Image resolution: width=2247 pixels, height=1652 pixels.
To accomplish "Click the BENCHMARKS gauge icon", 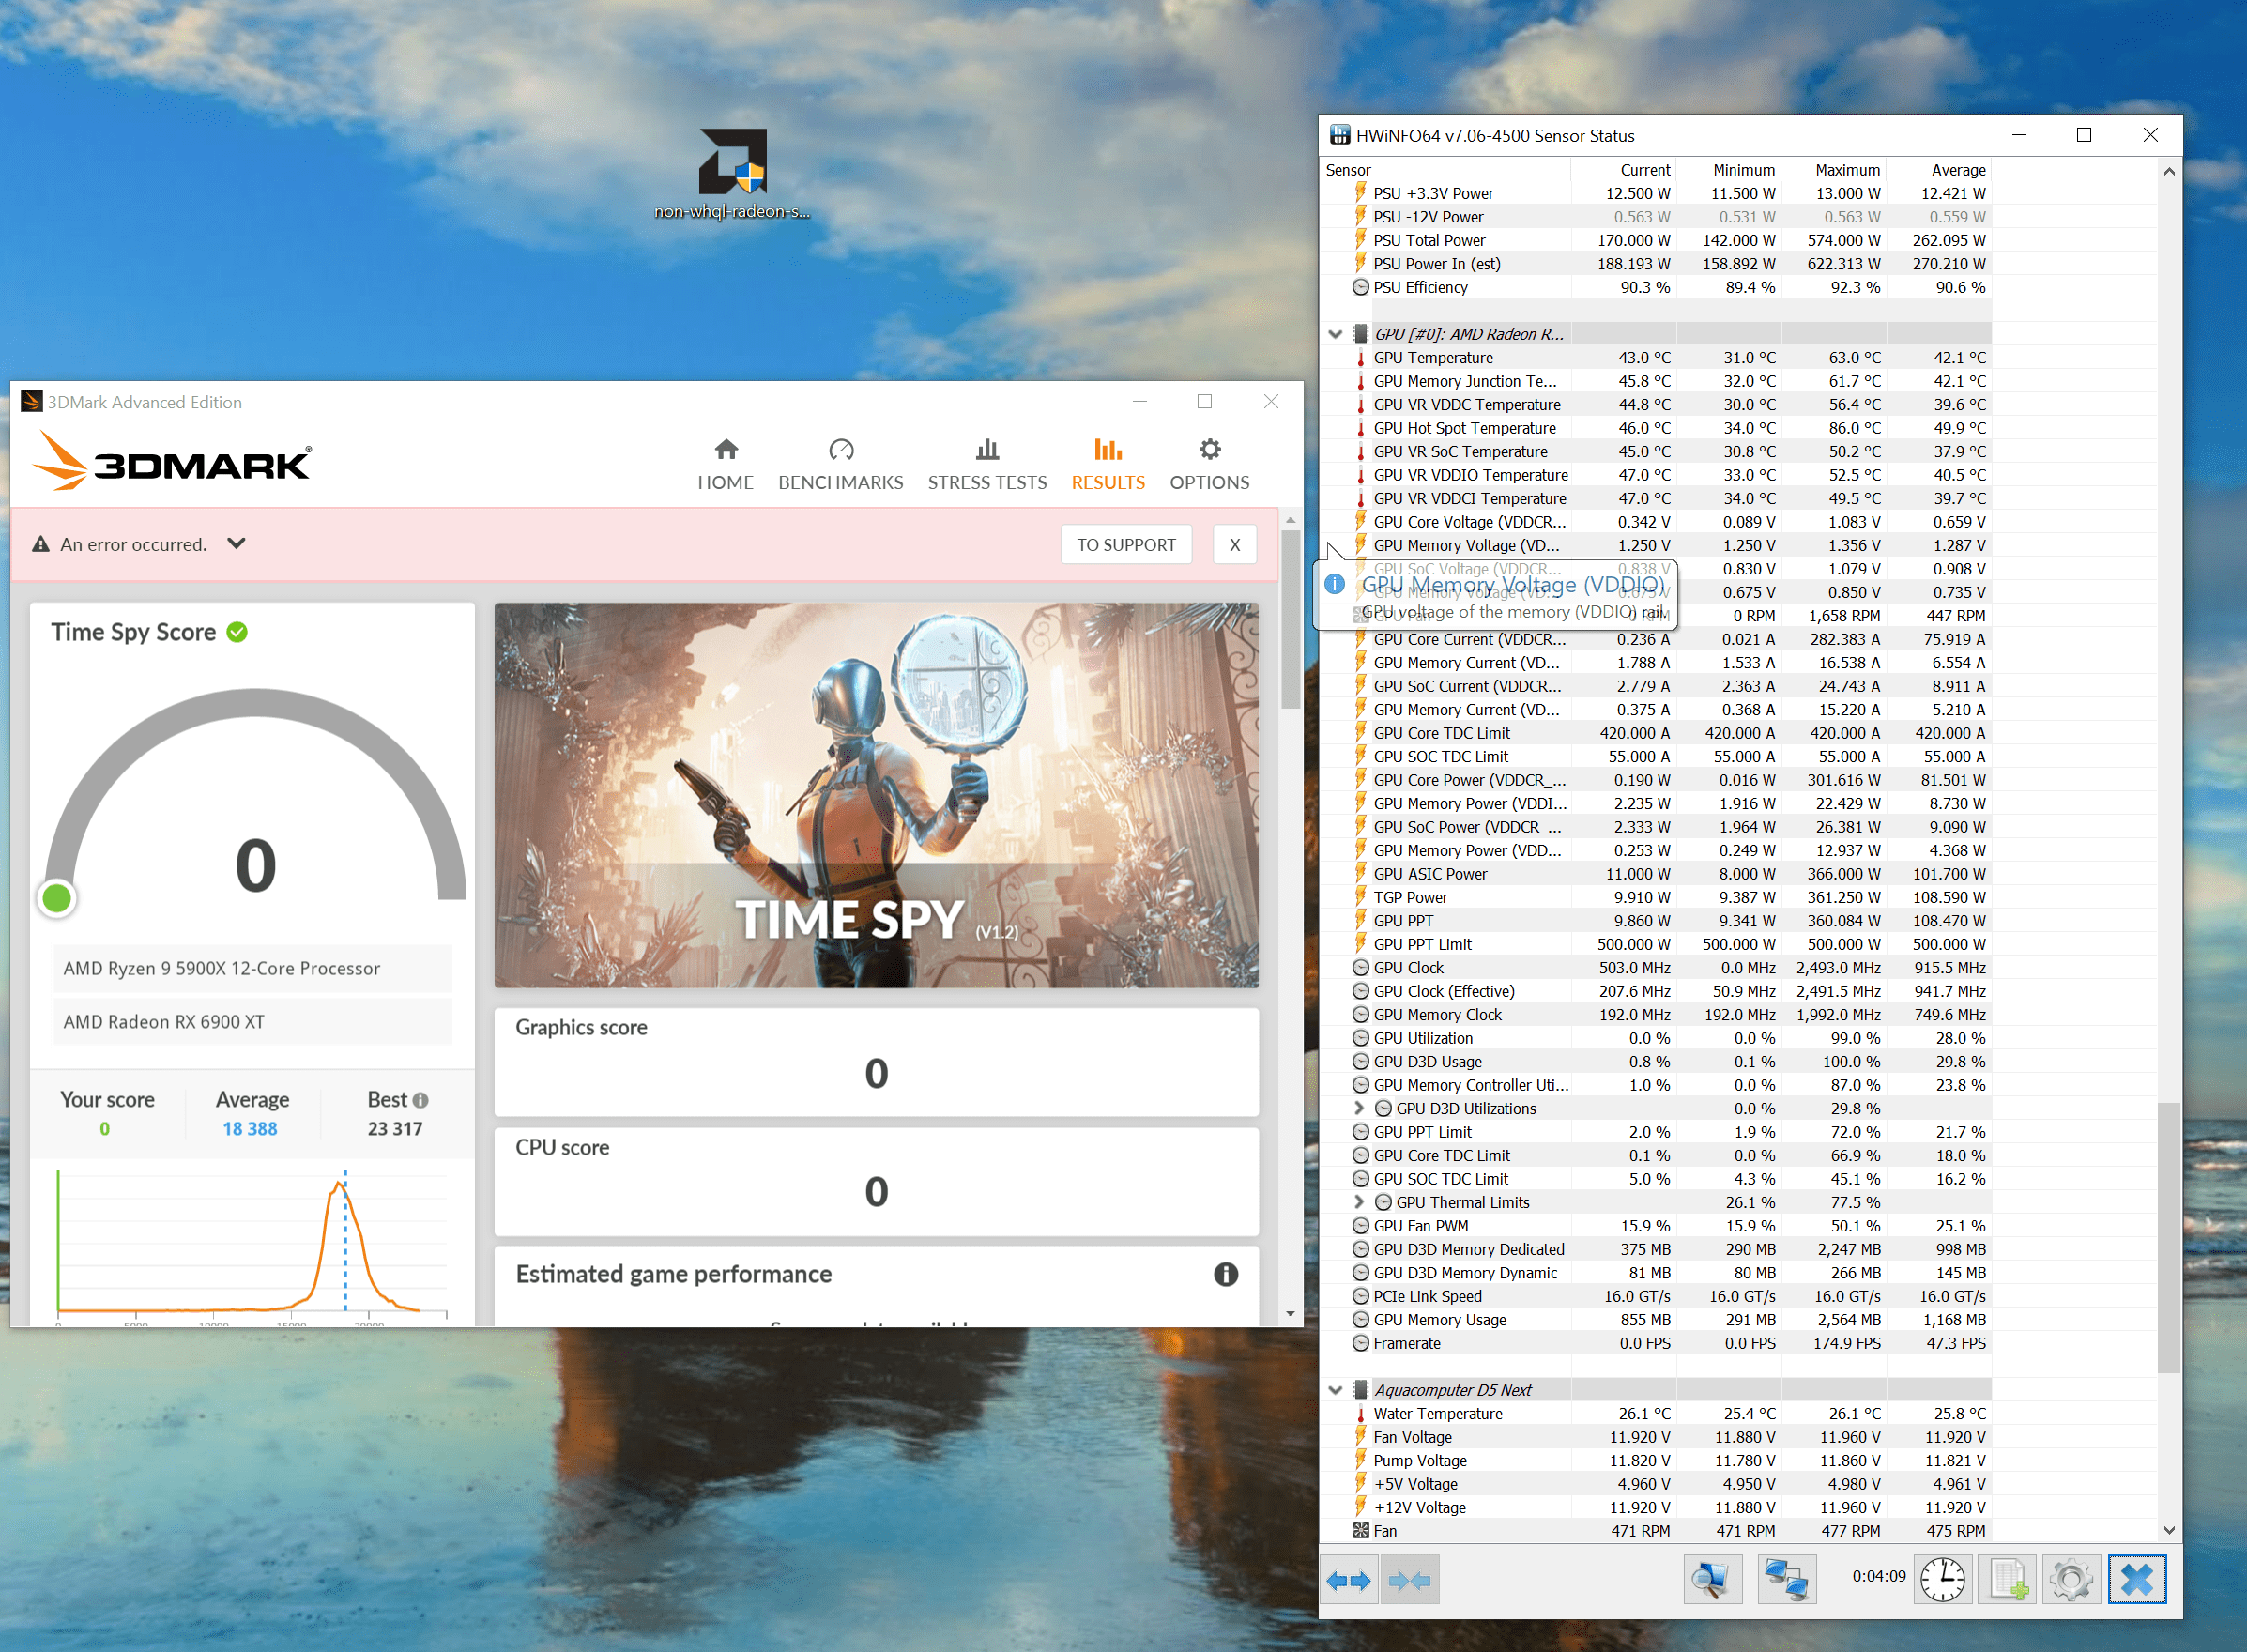I will tap(841, 449).
